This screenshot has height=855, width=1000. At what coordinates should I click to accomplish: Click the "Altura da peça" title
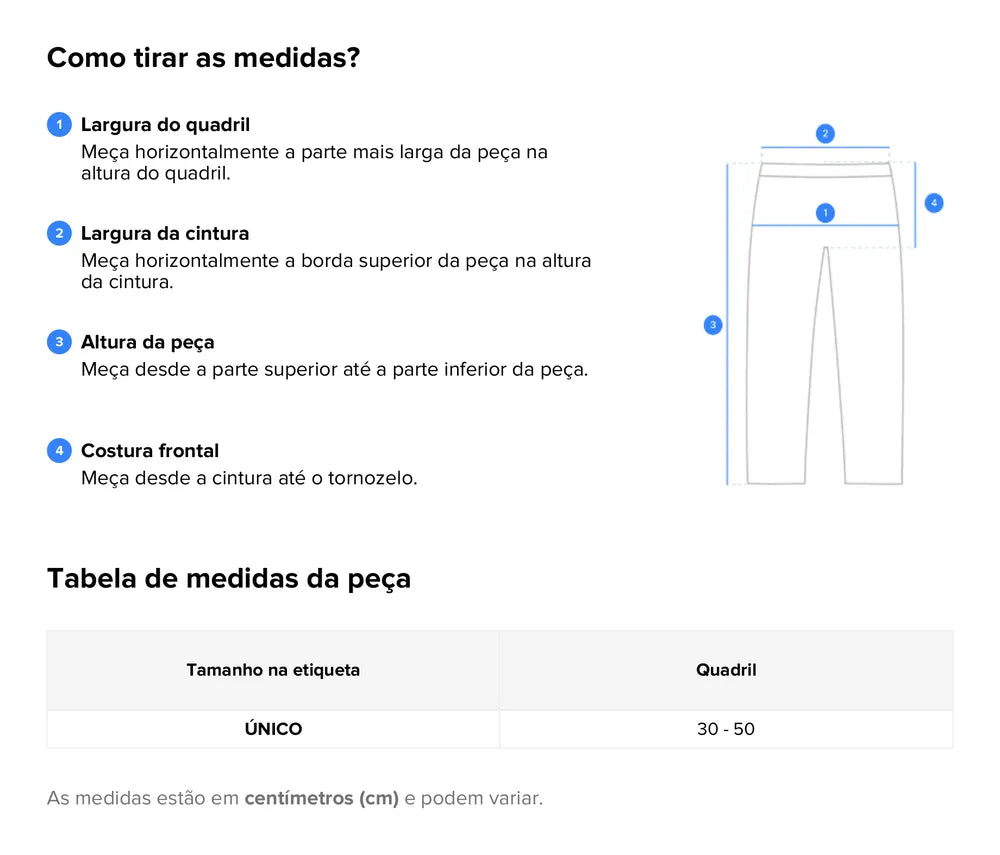pos(148,342)
